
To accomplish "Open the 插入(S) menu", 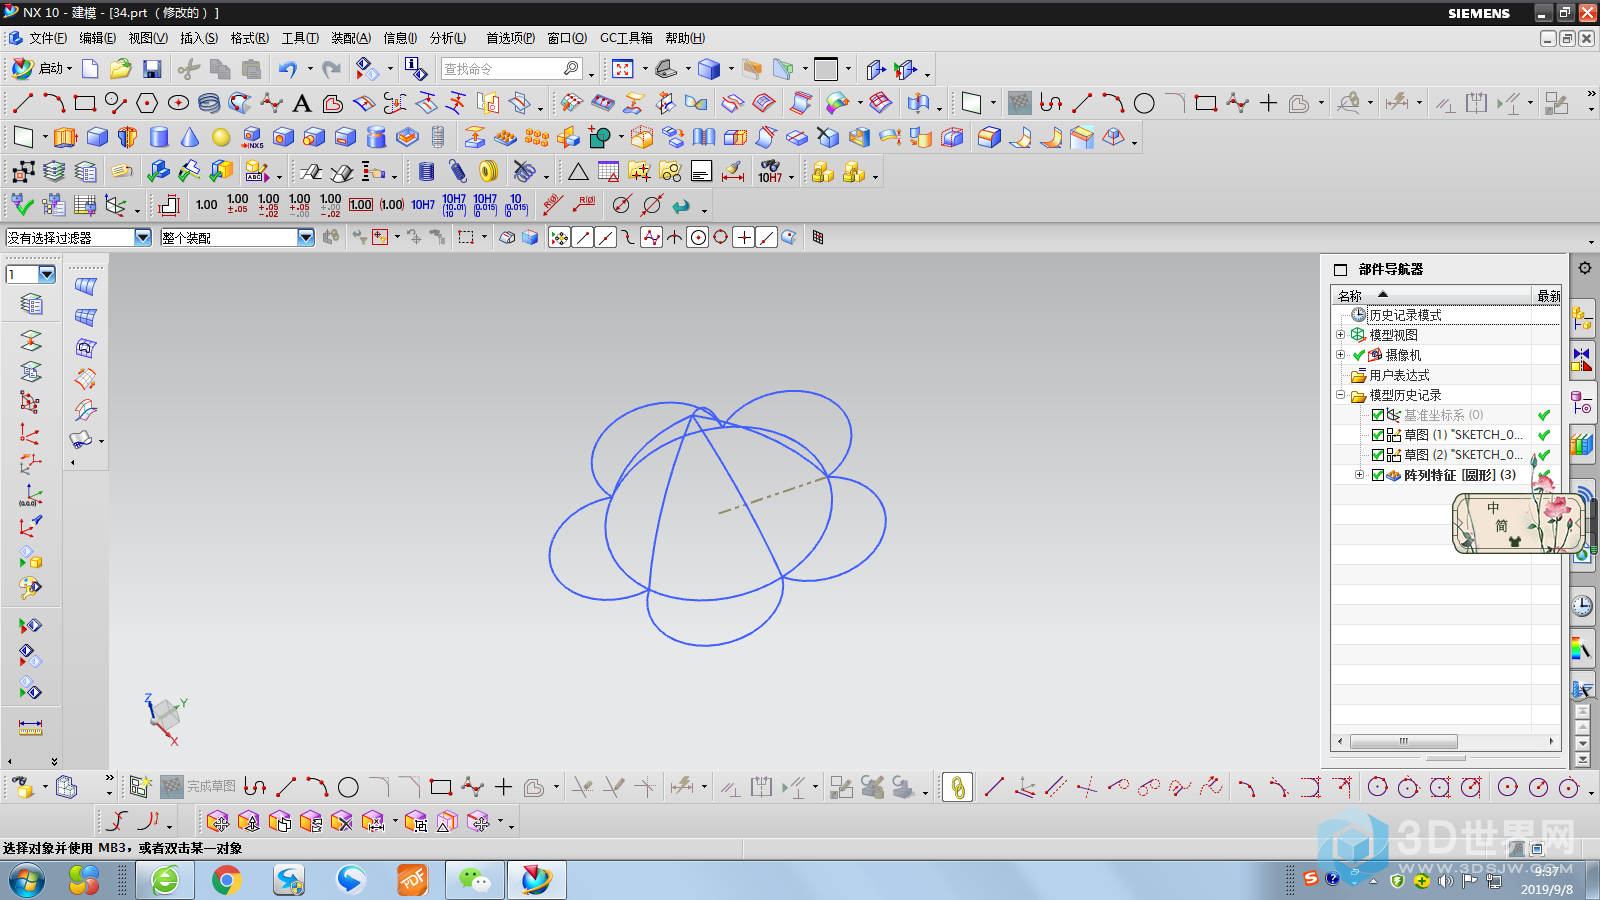I will point(199,38).
